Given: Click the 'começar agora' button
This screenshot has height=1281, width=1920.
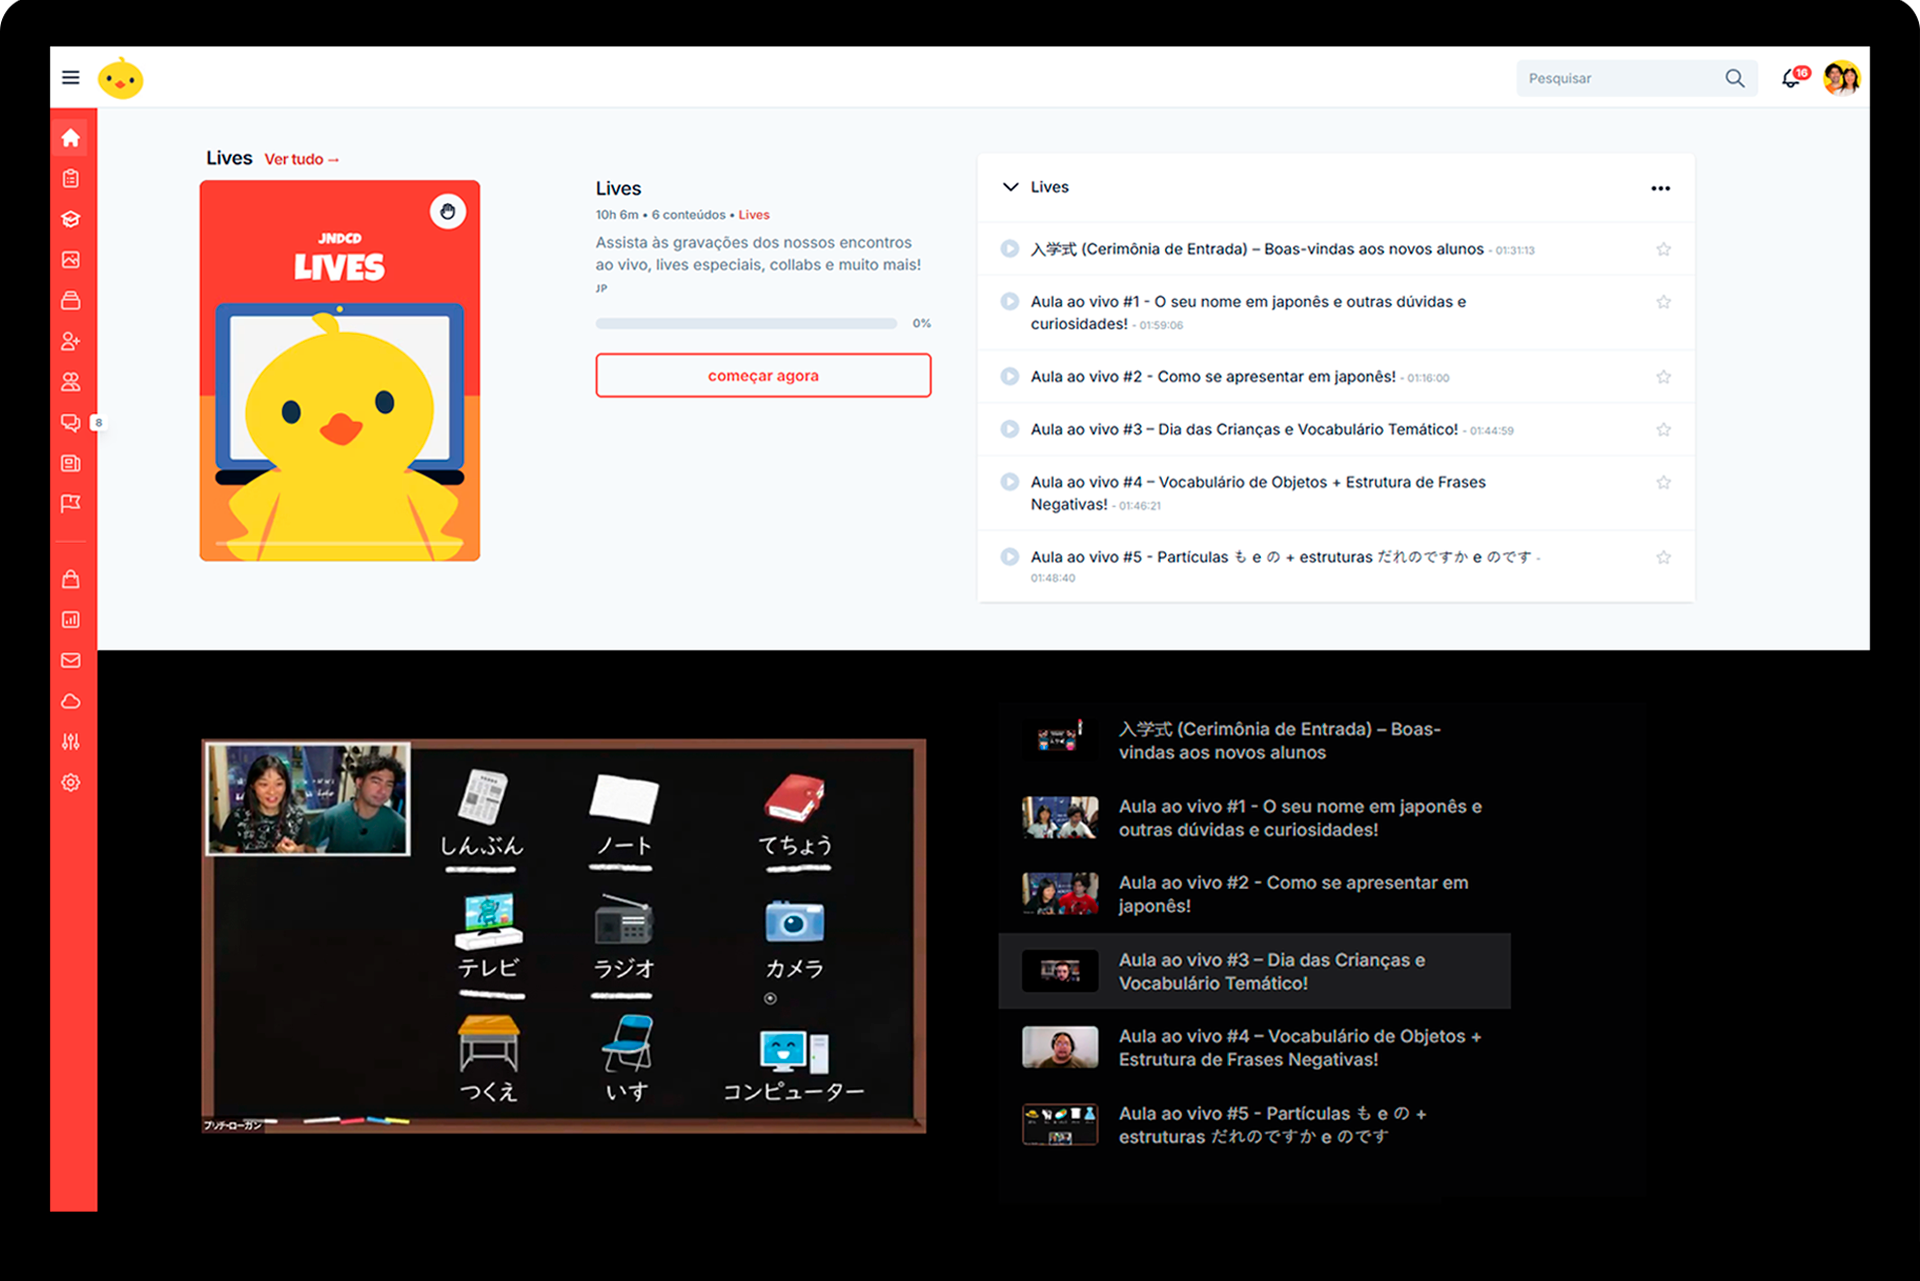Looking at the screenshot, I should pos(763,376).
